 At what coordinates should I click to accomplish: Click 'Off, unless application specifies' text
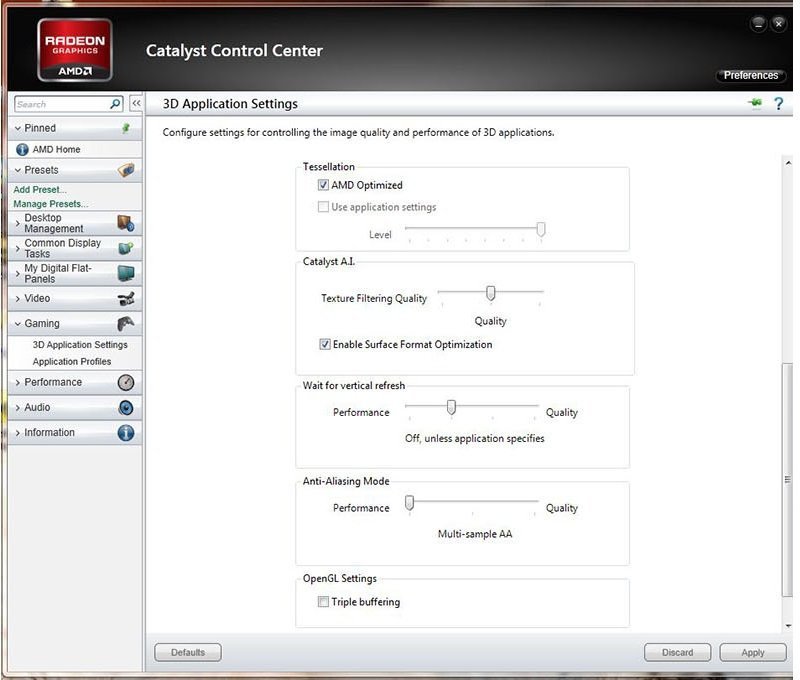click(x=474, y=439)
